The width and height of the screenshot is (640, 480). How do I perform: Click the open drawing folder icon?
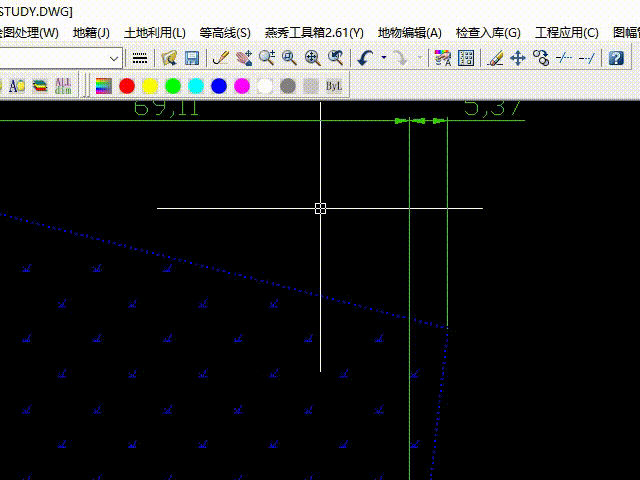[169, 58]
